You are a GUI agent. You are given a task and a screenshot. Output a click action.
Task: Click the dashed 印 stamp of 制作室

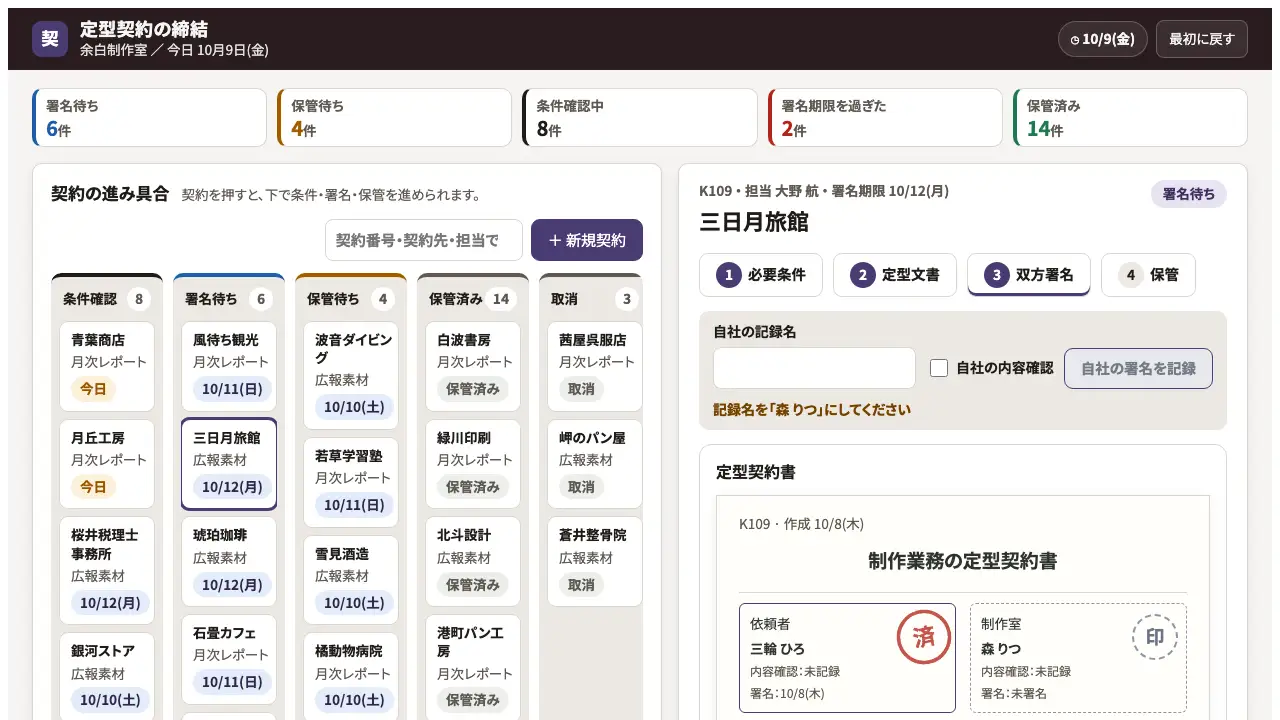(1155, 637)
